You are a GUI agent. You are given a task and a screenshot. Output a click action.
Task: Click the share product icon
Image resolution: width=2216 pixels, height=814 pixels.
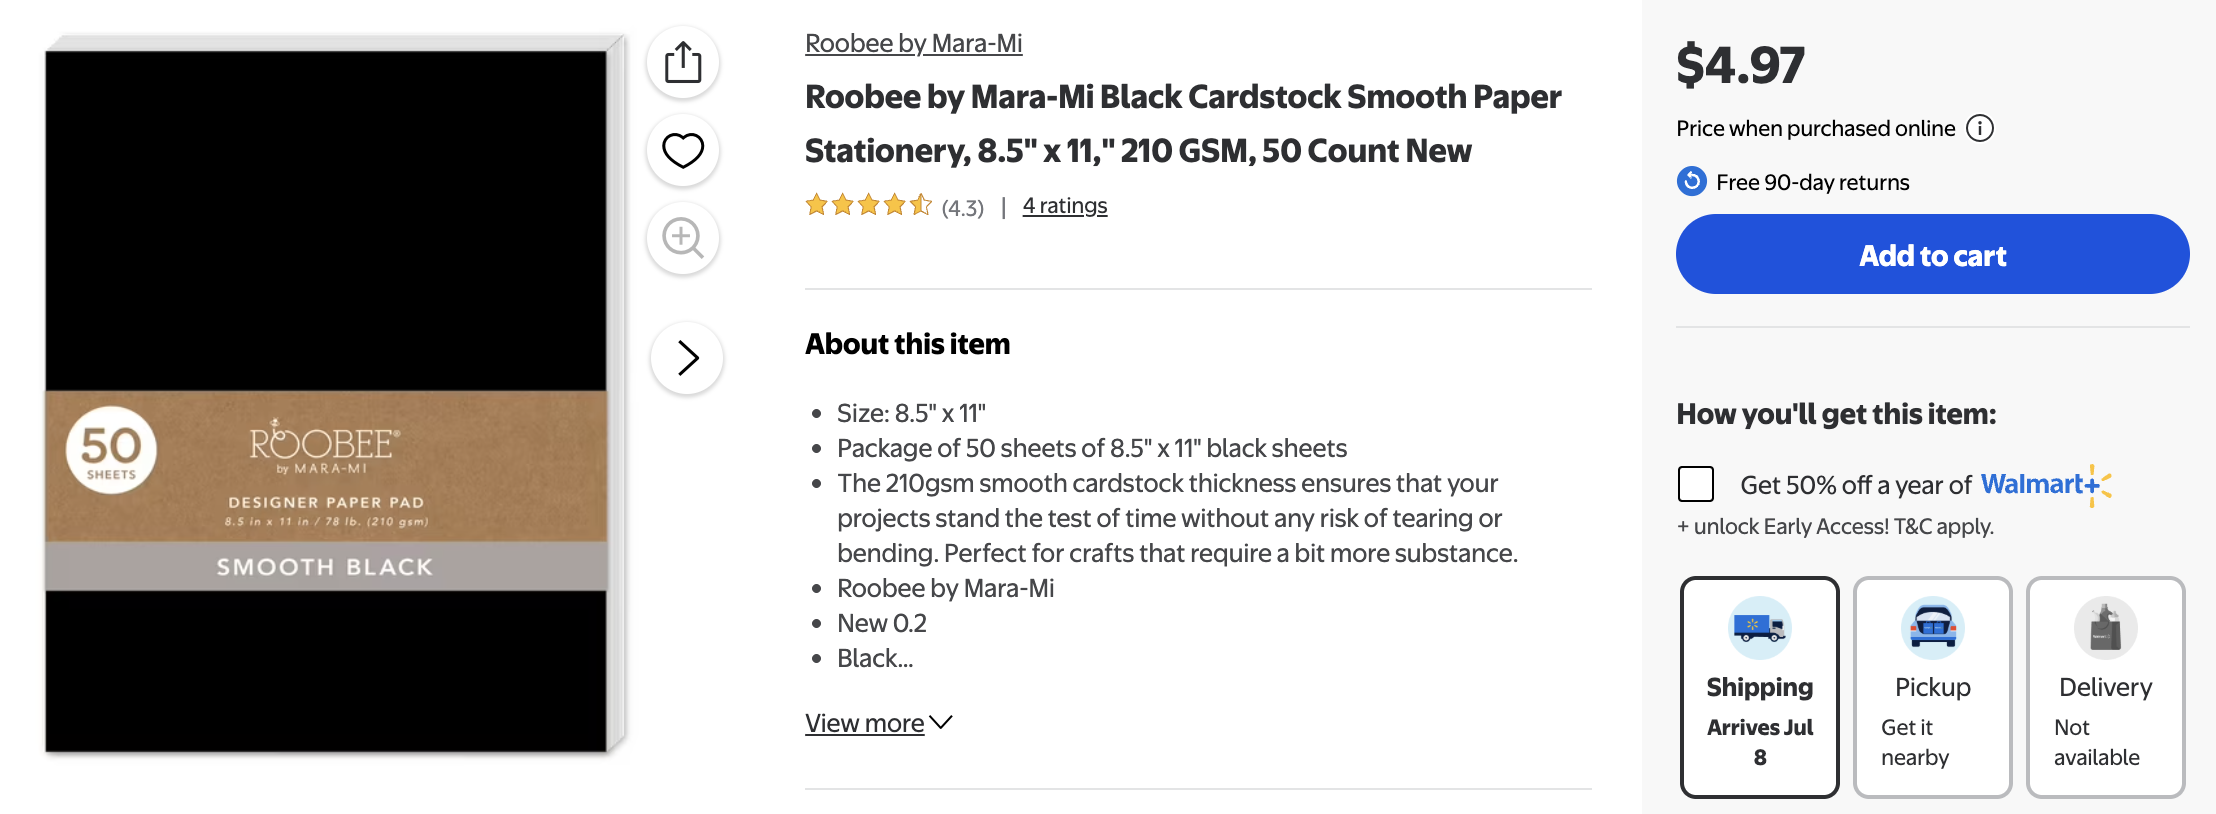[683, 63]
